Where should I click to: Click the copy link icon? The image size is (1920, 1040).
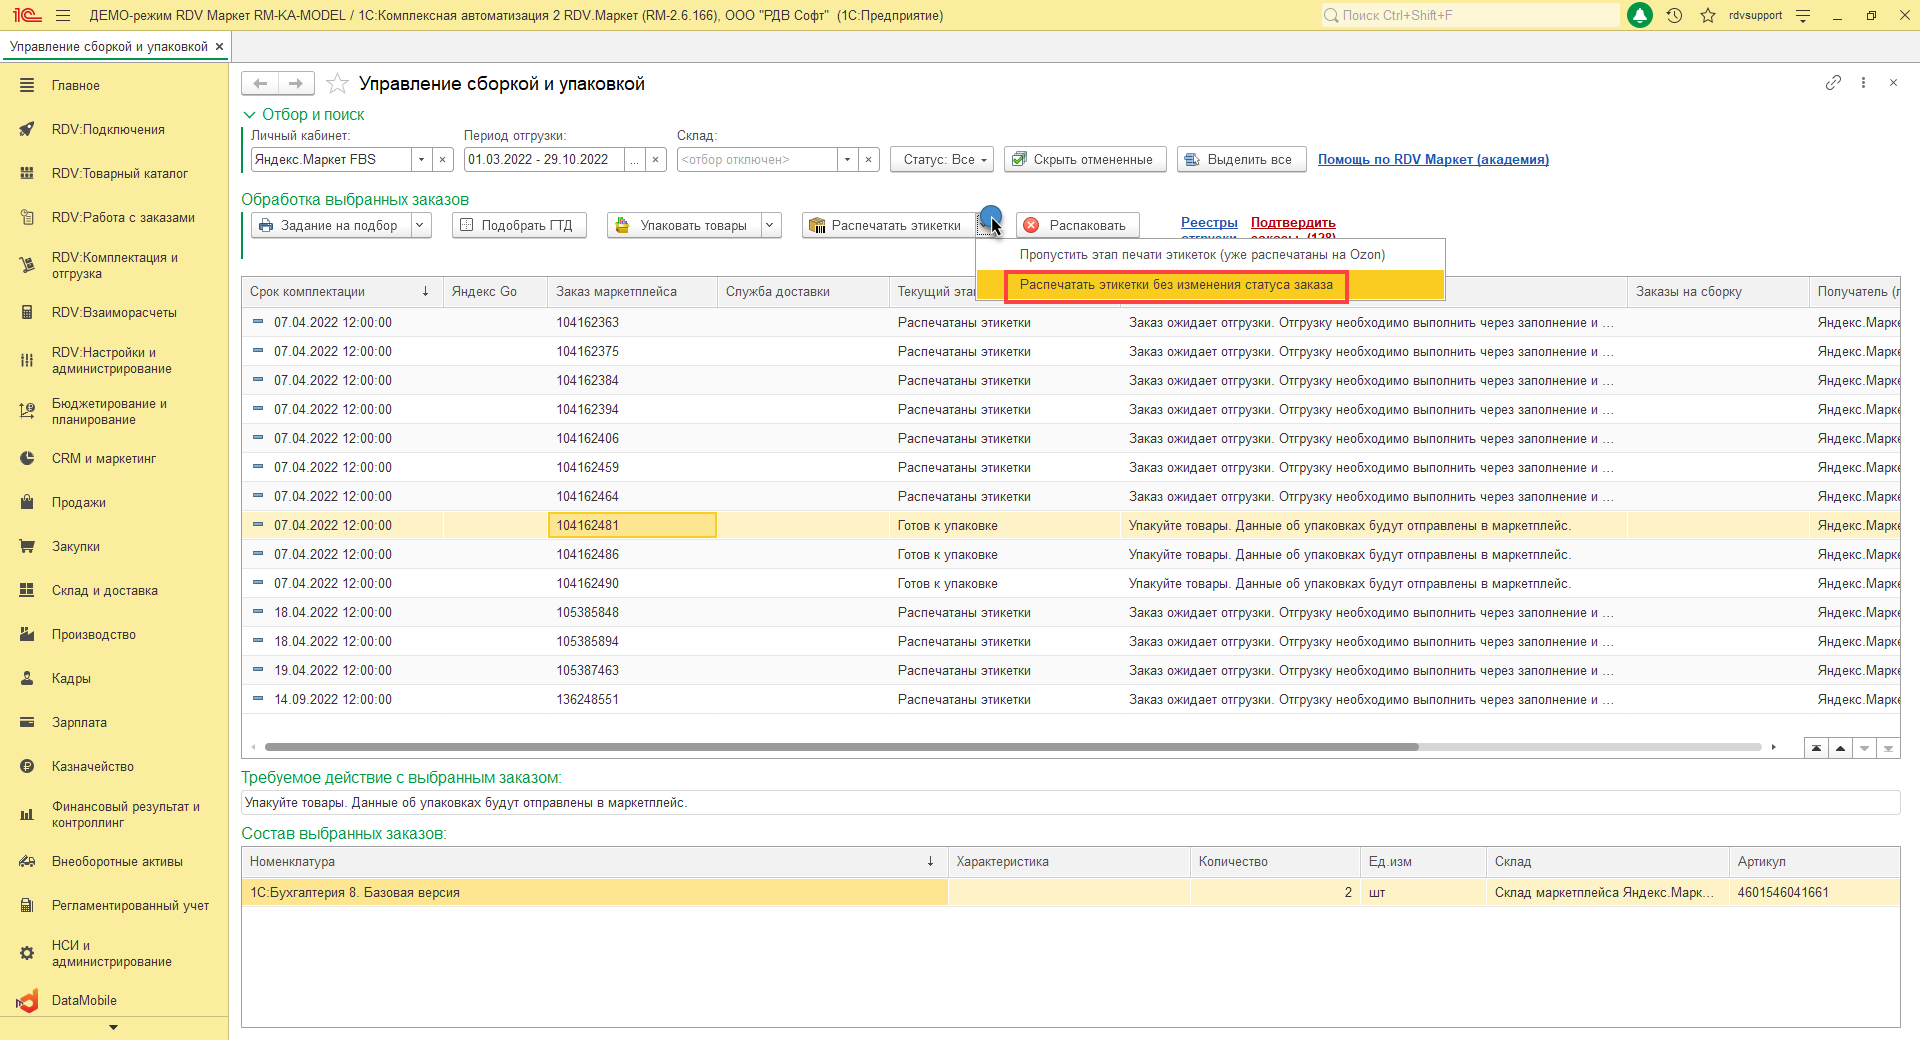pyautogui.click(x=1833, y=83)
